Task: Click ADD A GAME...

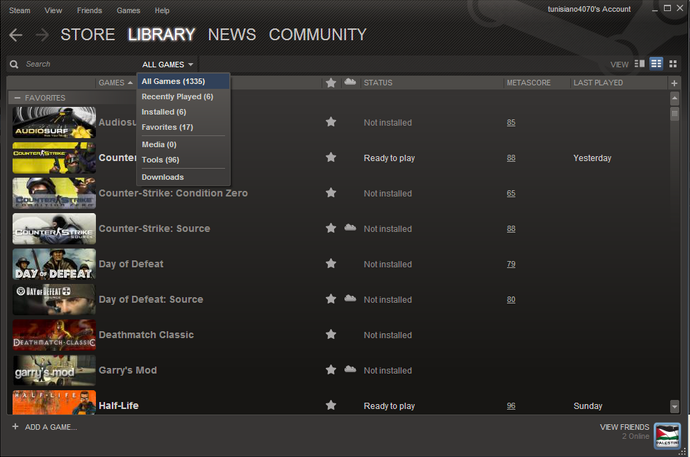Action: pos(51,427)
